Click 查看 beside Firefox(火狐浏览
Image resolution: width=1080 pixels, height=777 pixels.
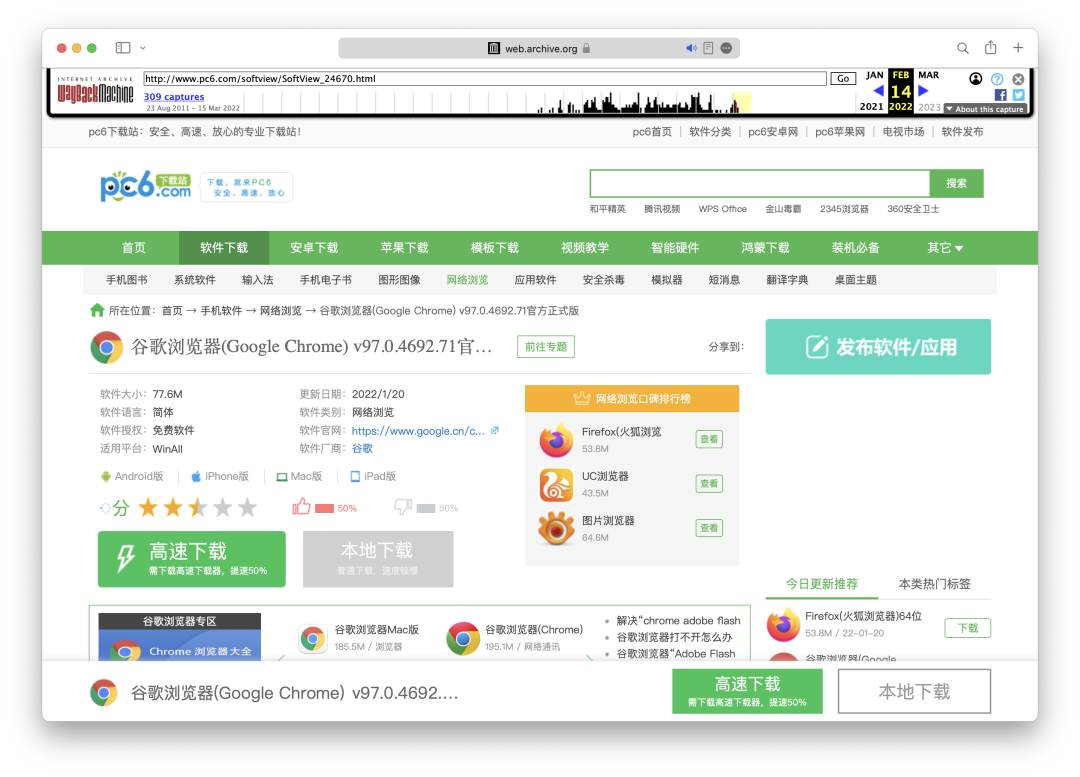[x=709, y=439]
